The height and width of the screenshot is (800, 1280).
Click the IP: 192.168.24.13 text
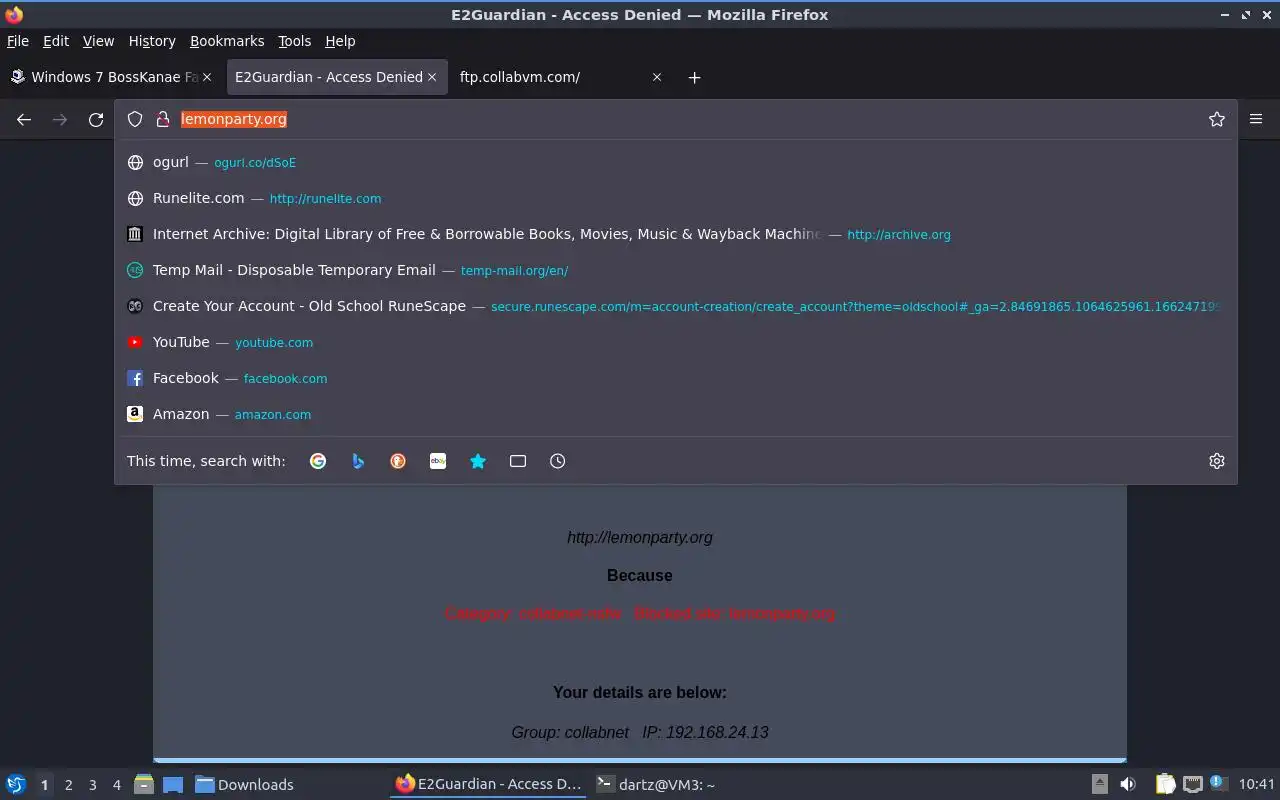[x=705, y=732]
